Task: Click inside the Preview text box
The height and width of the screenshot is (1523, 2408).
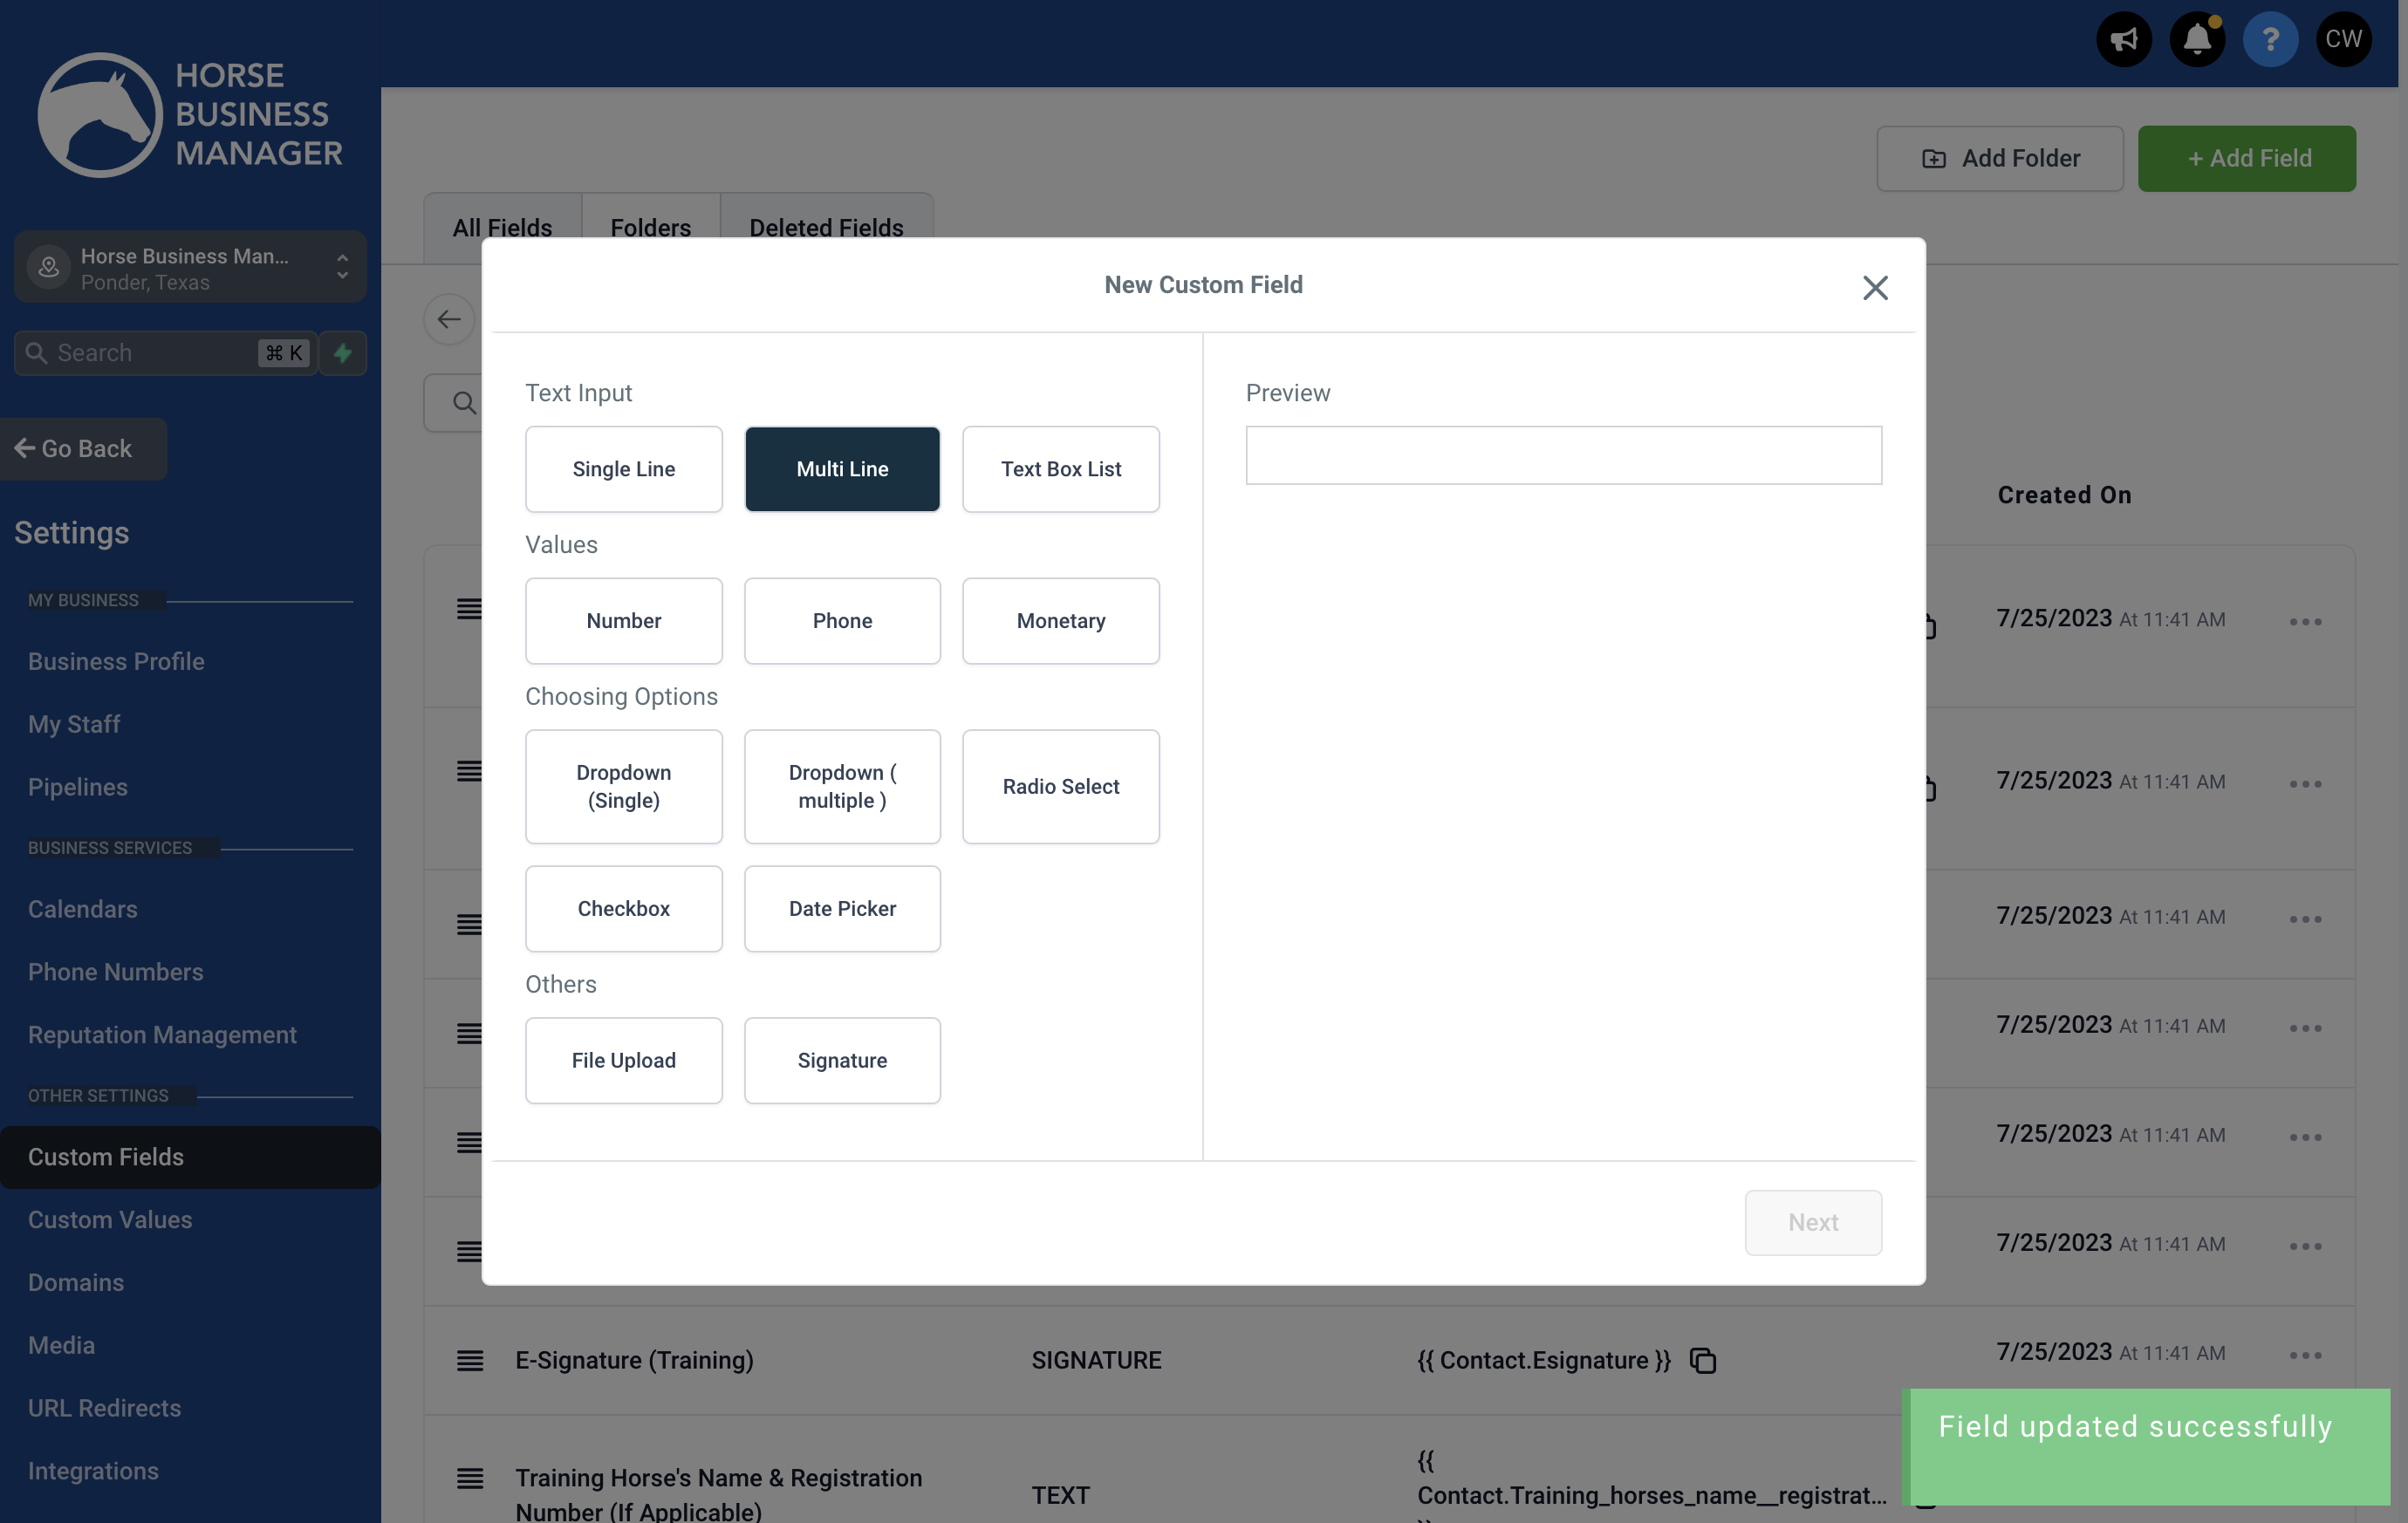Action: click(x=1563, y=455)
